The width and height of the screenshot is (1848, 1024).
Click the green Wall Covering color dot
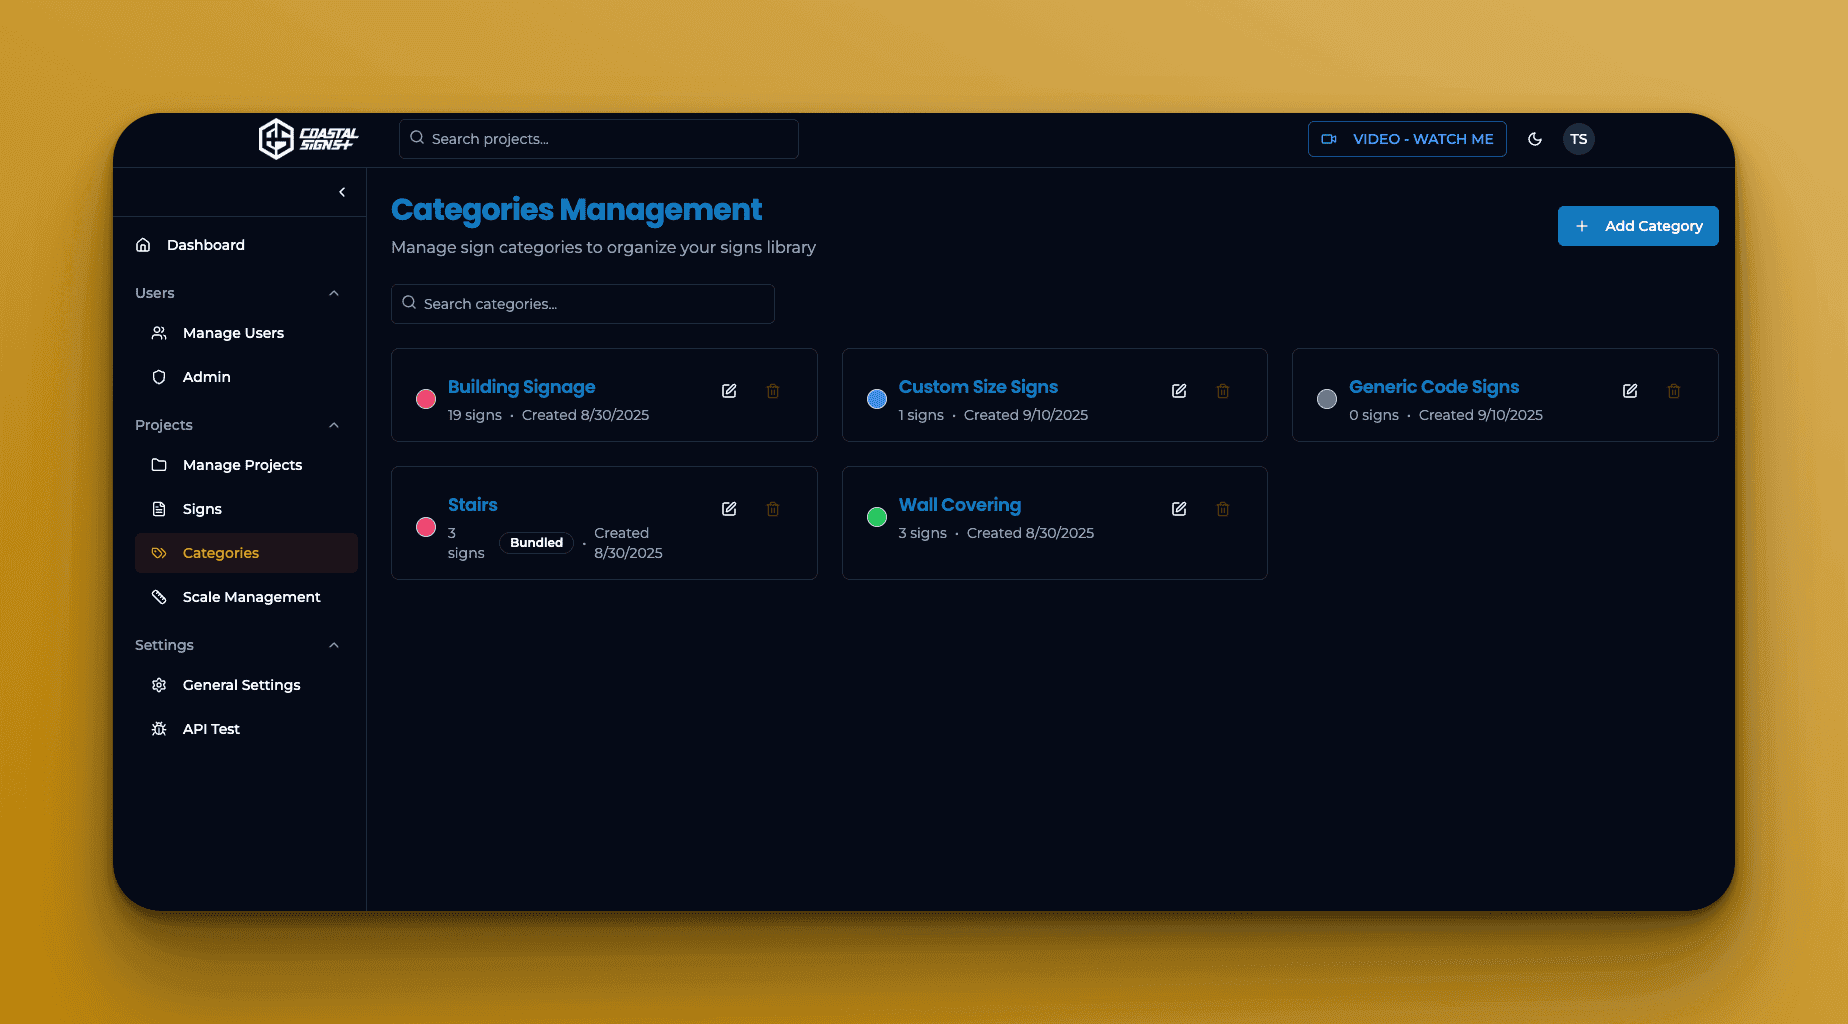(877, 517)
